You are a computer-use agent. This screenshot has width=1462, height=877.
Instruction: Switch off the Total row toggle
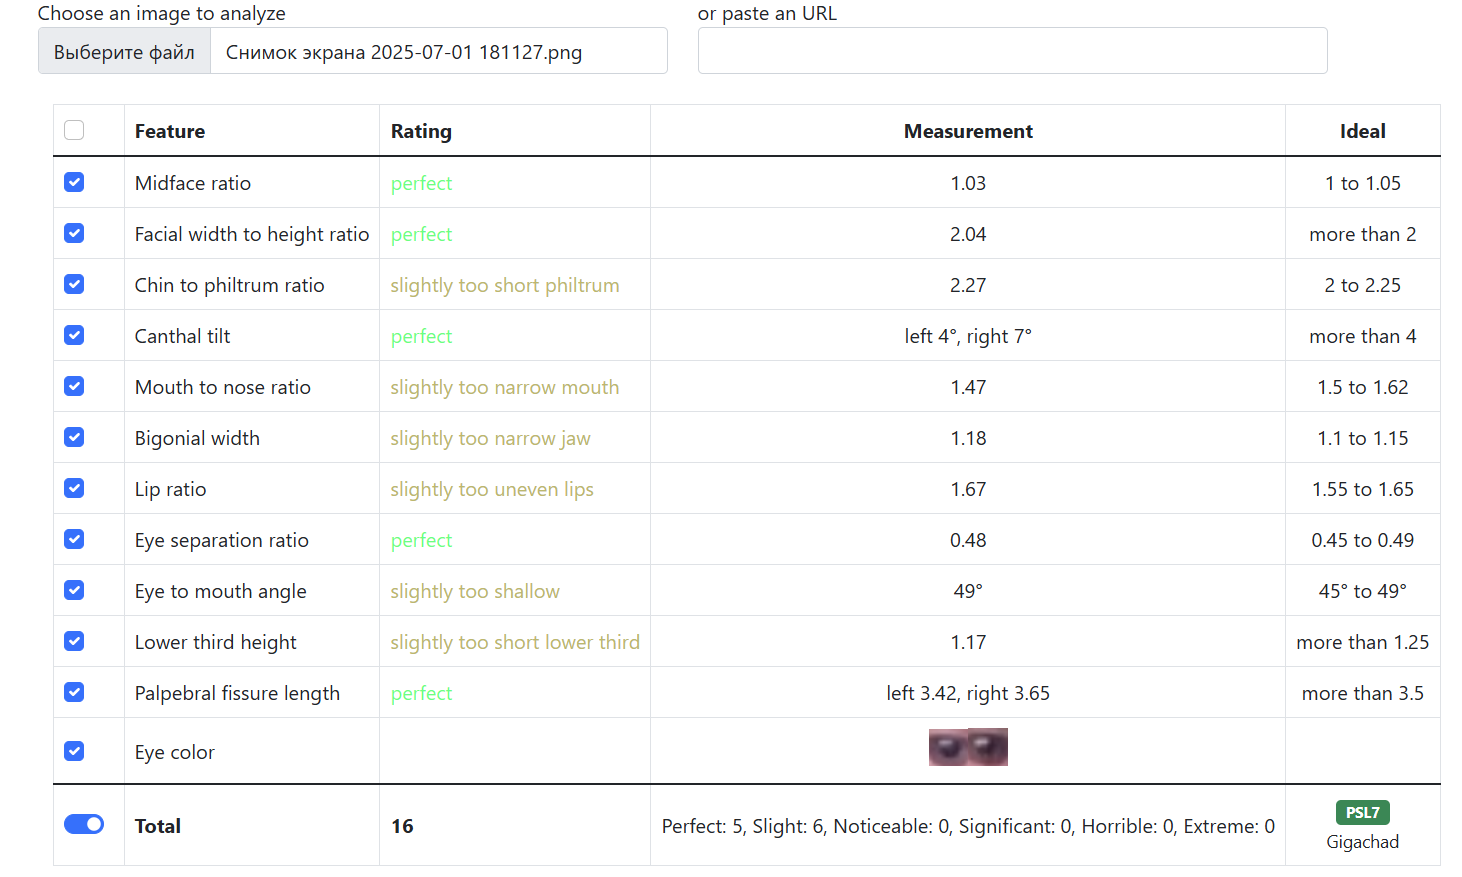pyautogui.click(x=84, y=824)
